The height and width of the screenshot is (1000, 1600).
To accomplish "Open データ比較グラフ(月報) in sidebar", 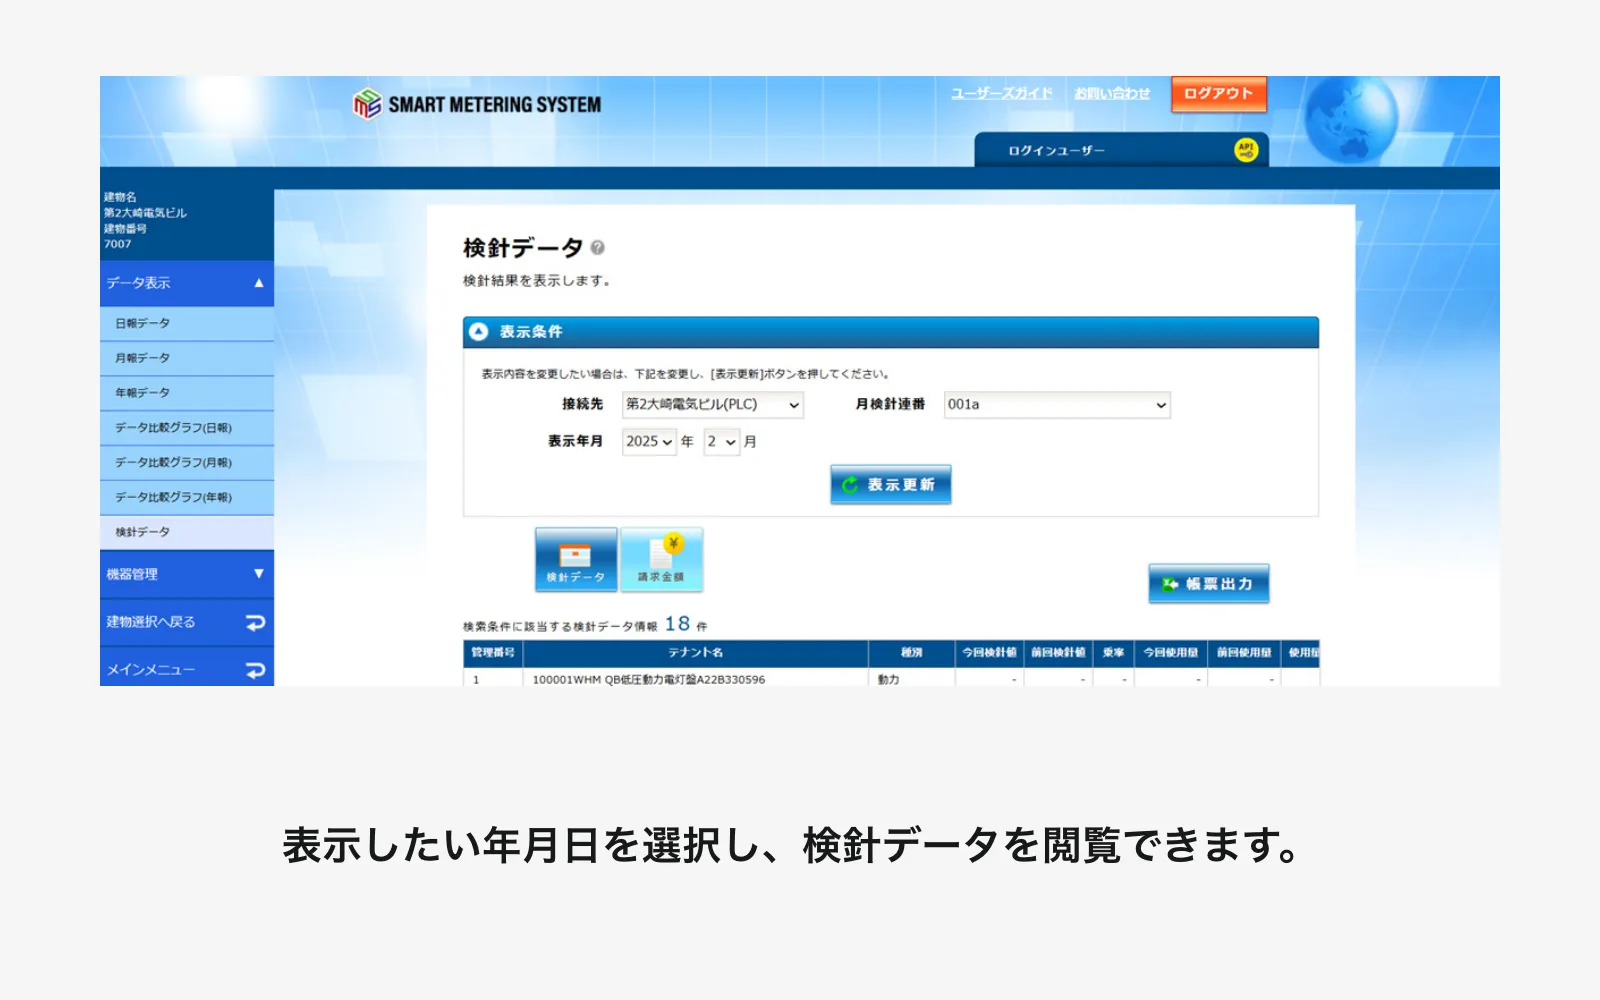I will (173, 463).
